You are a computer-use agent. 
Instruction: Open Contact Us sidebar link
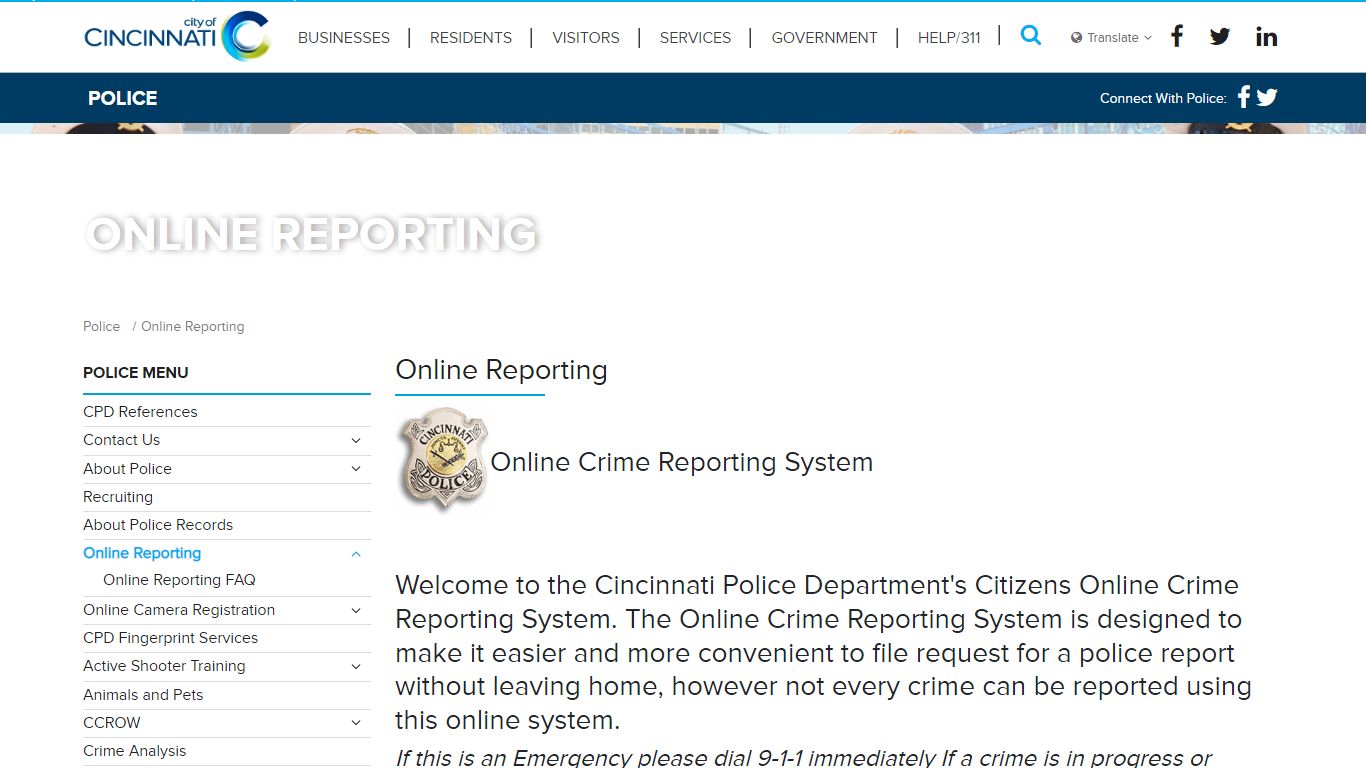[x=121, y=440]
